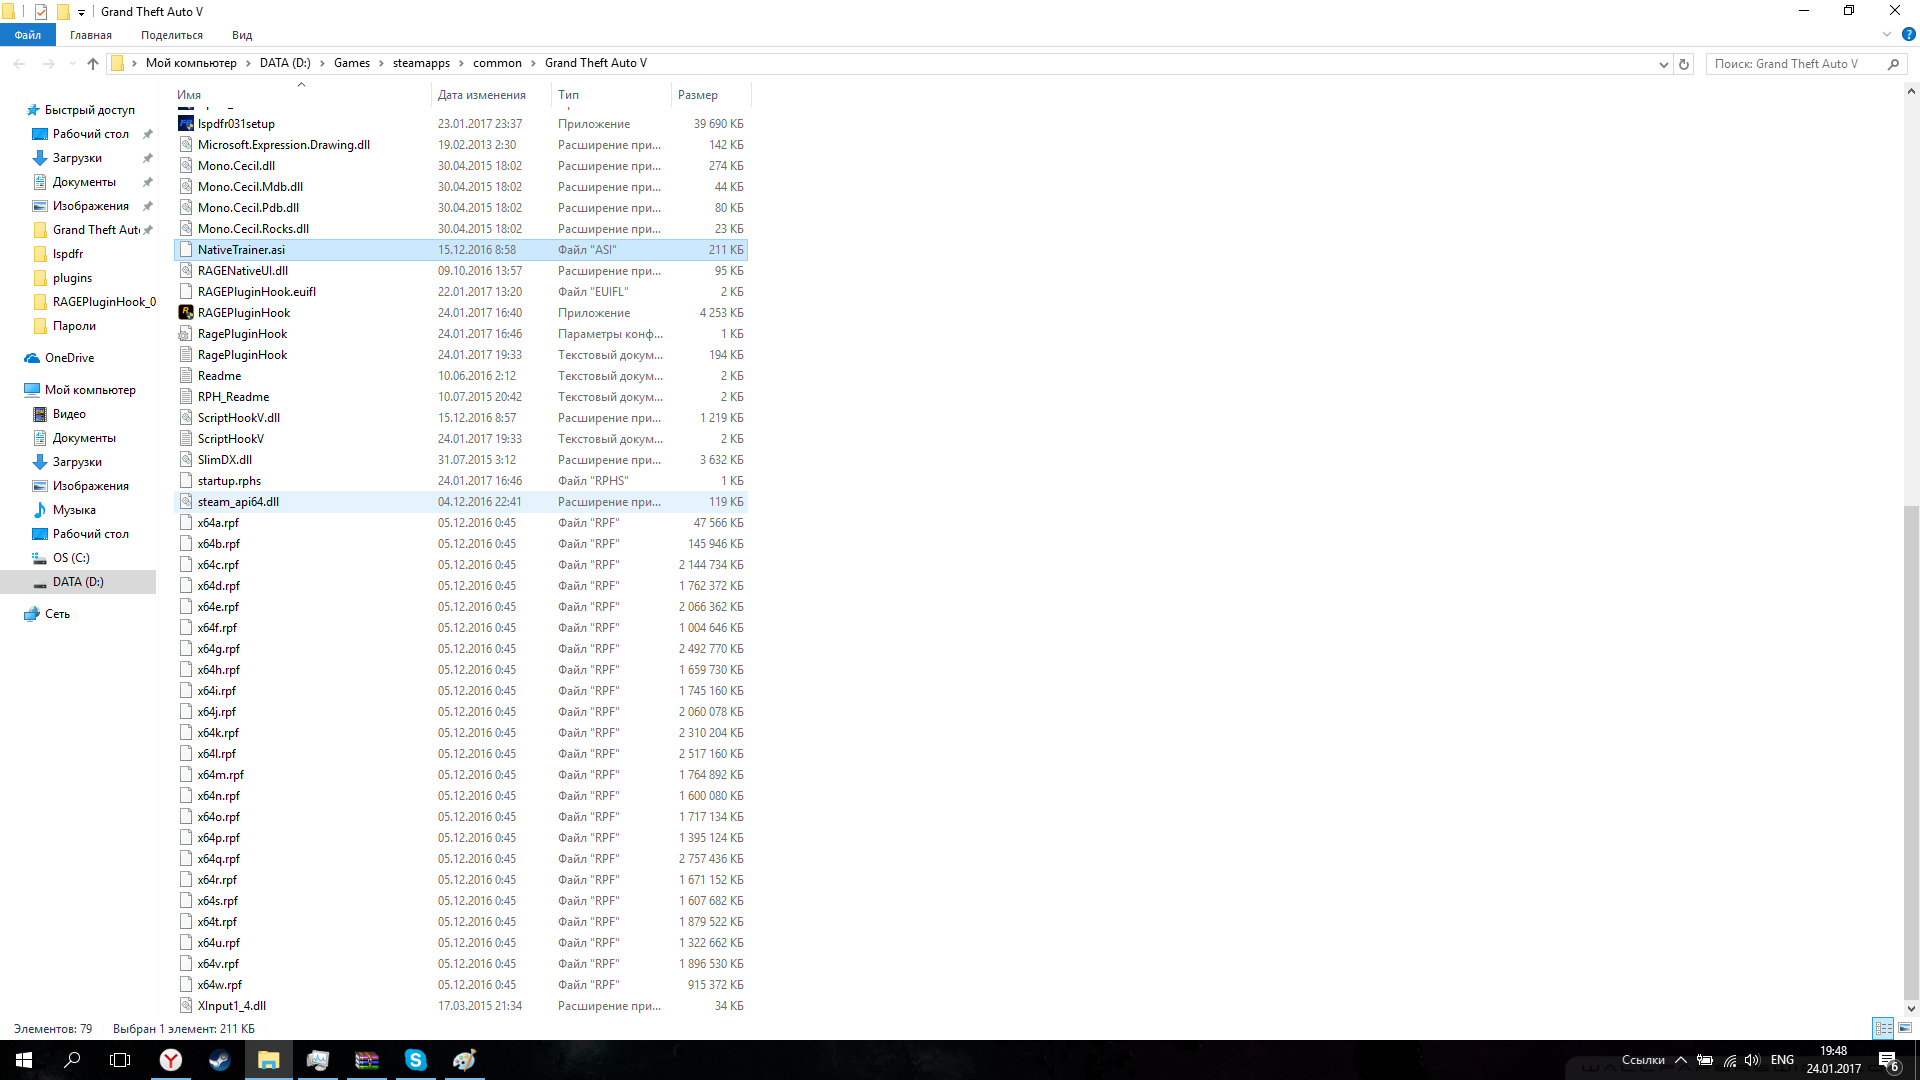The height and width of the screenshot is (1080, 1920).
Task: Open the RAGEPluginHook application file
Action: pos(244,313)
